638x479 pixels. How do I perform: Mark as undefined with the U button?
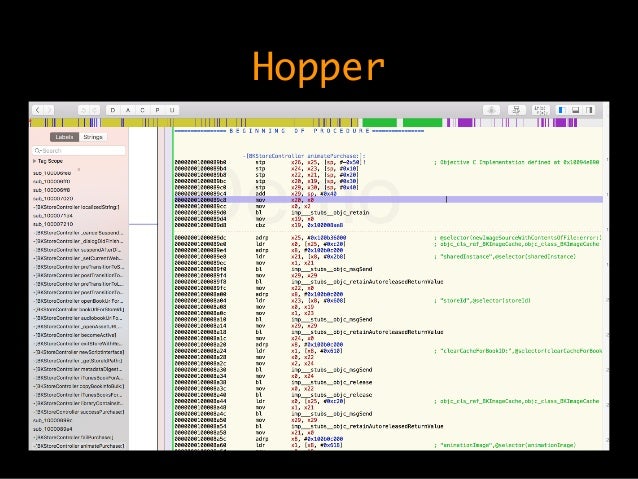click(x=172, y=110)
